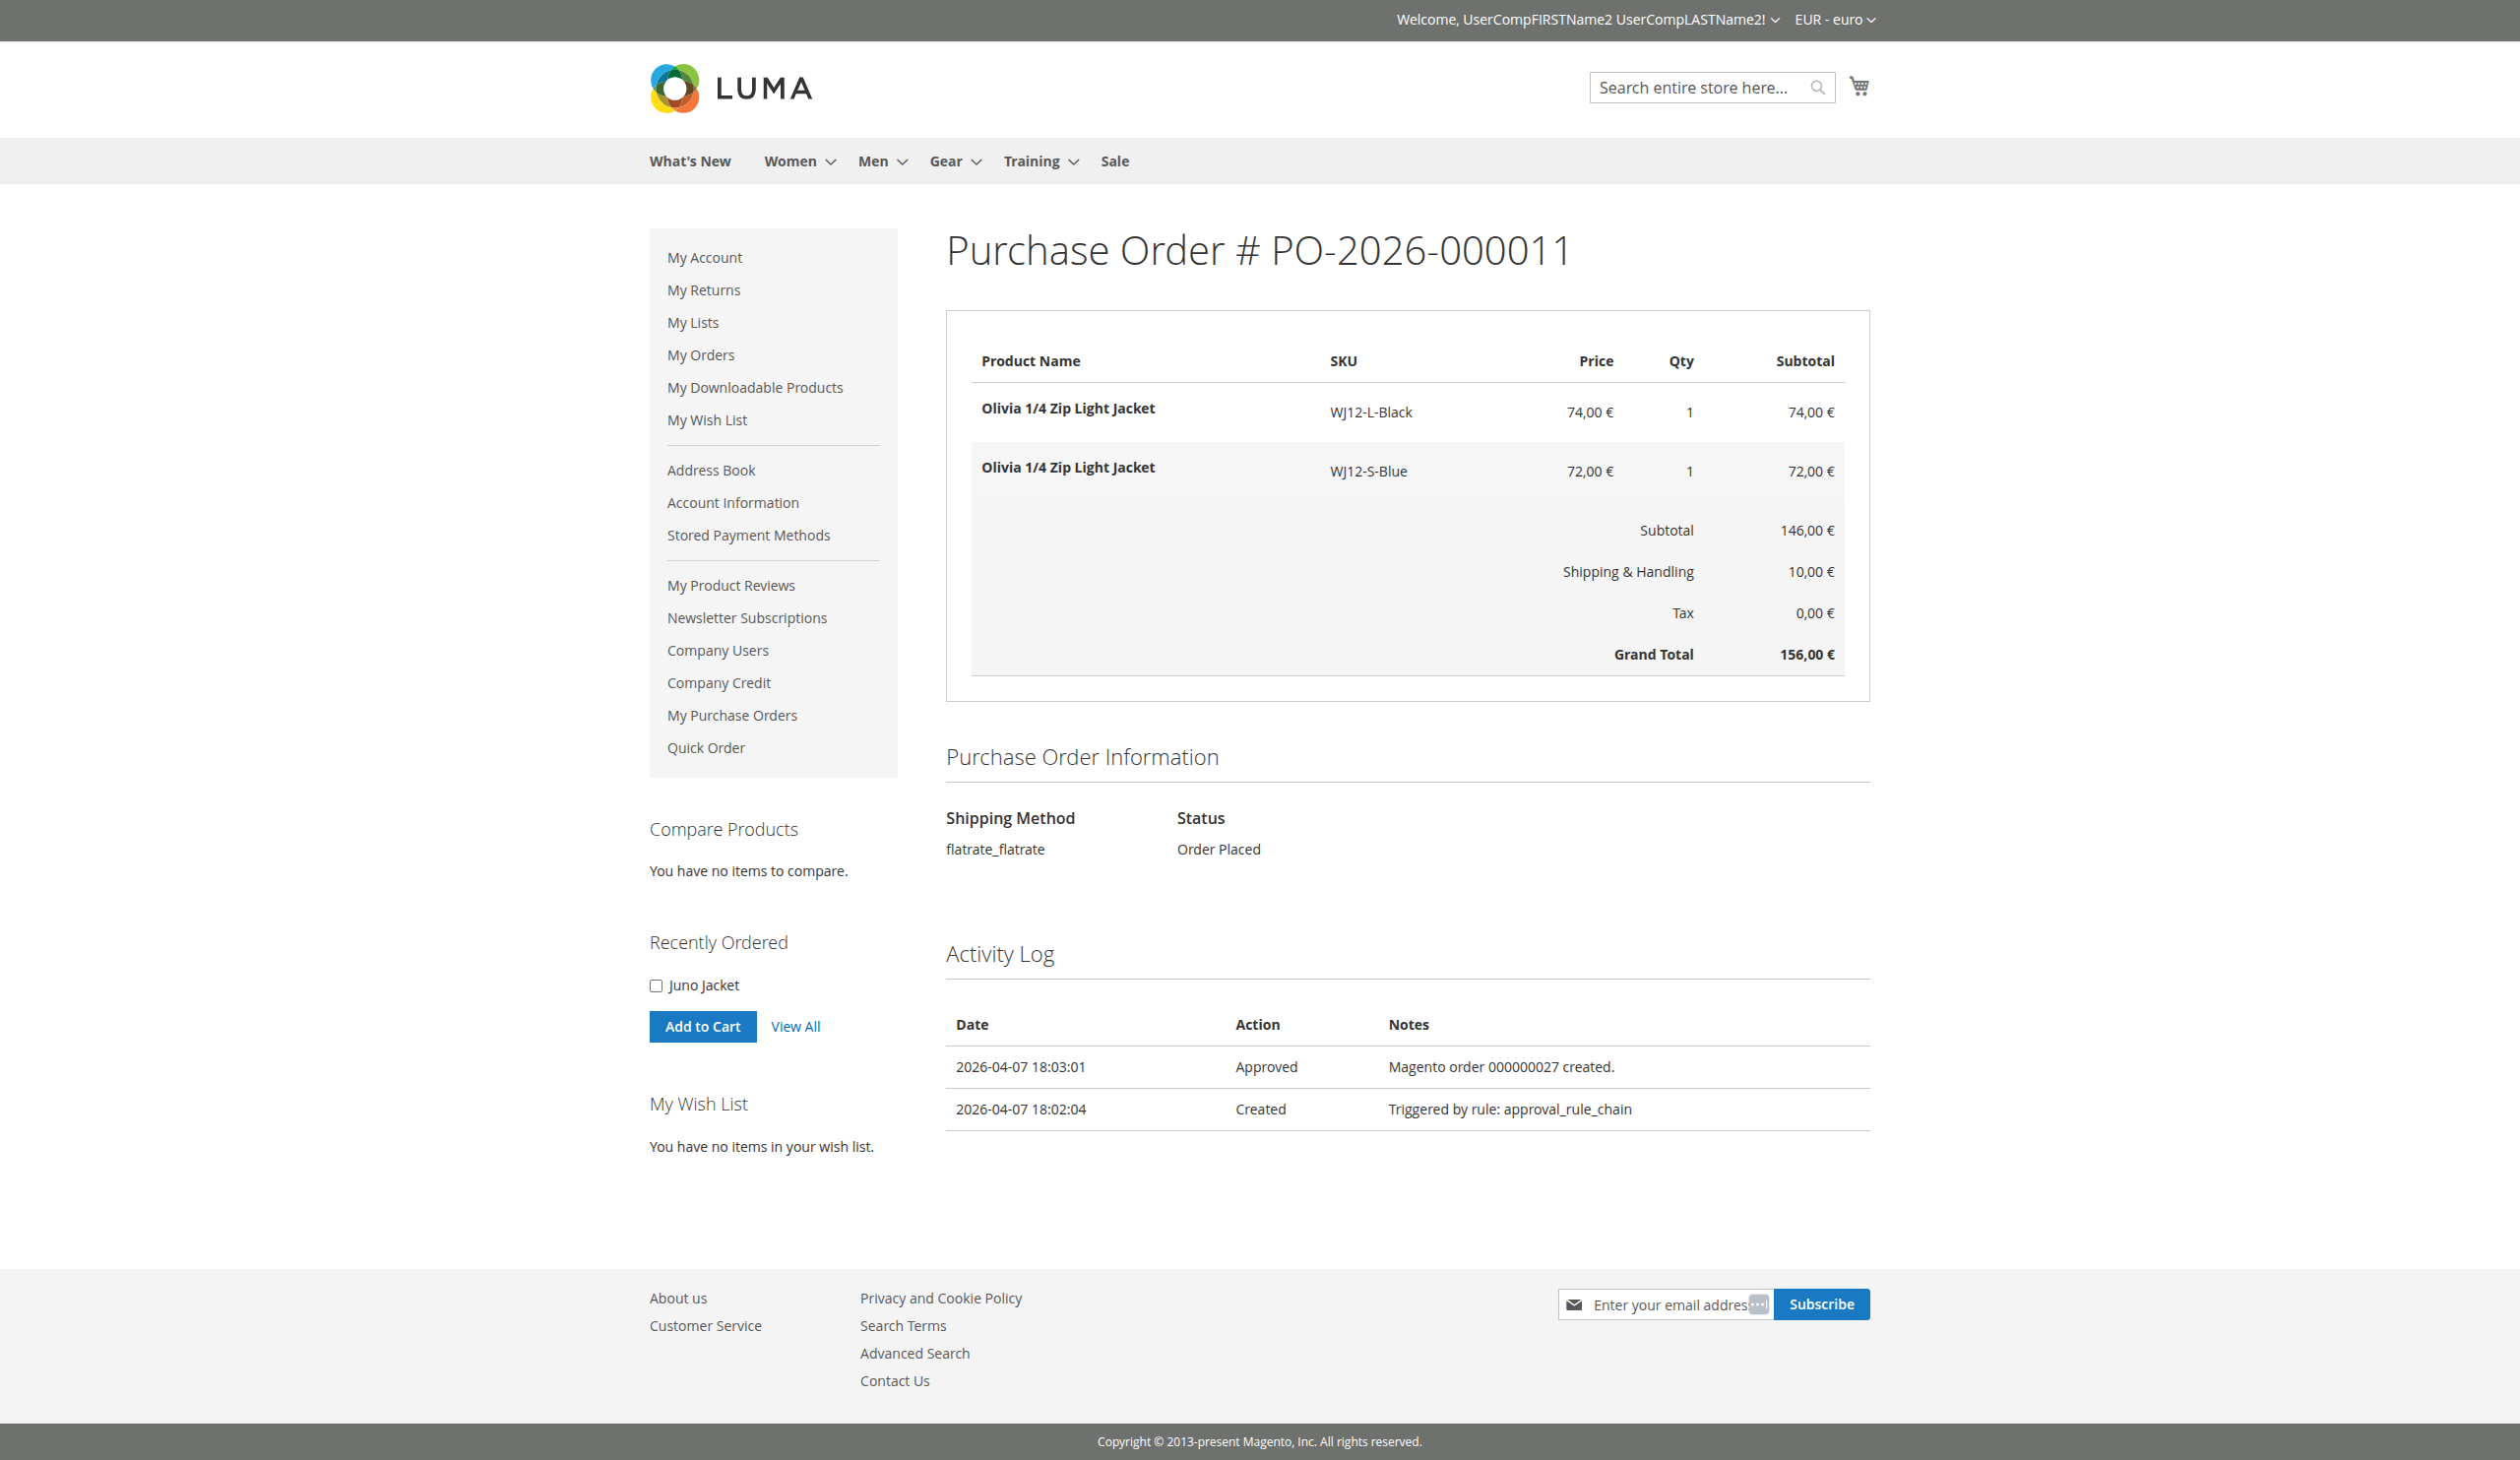Screen dimensions: 2520x1460
Task: Open the Training menu
Action: pos(1037,161)
